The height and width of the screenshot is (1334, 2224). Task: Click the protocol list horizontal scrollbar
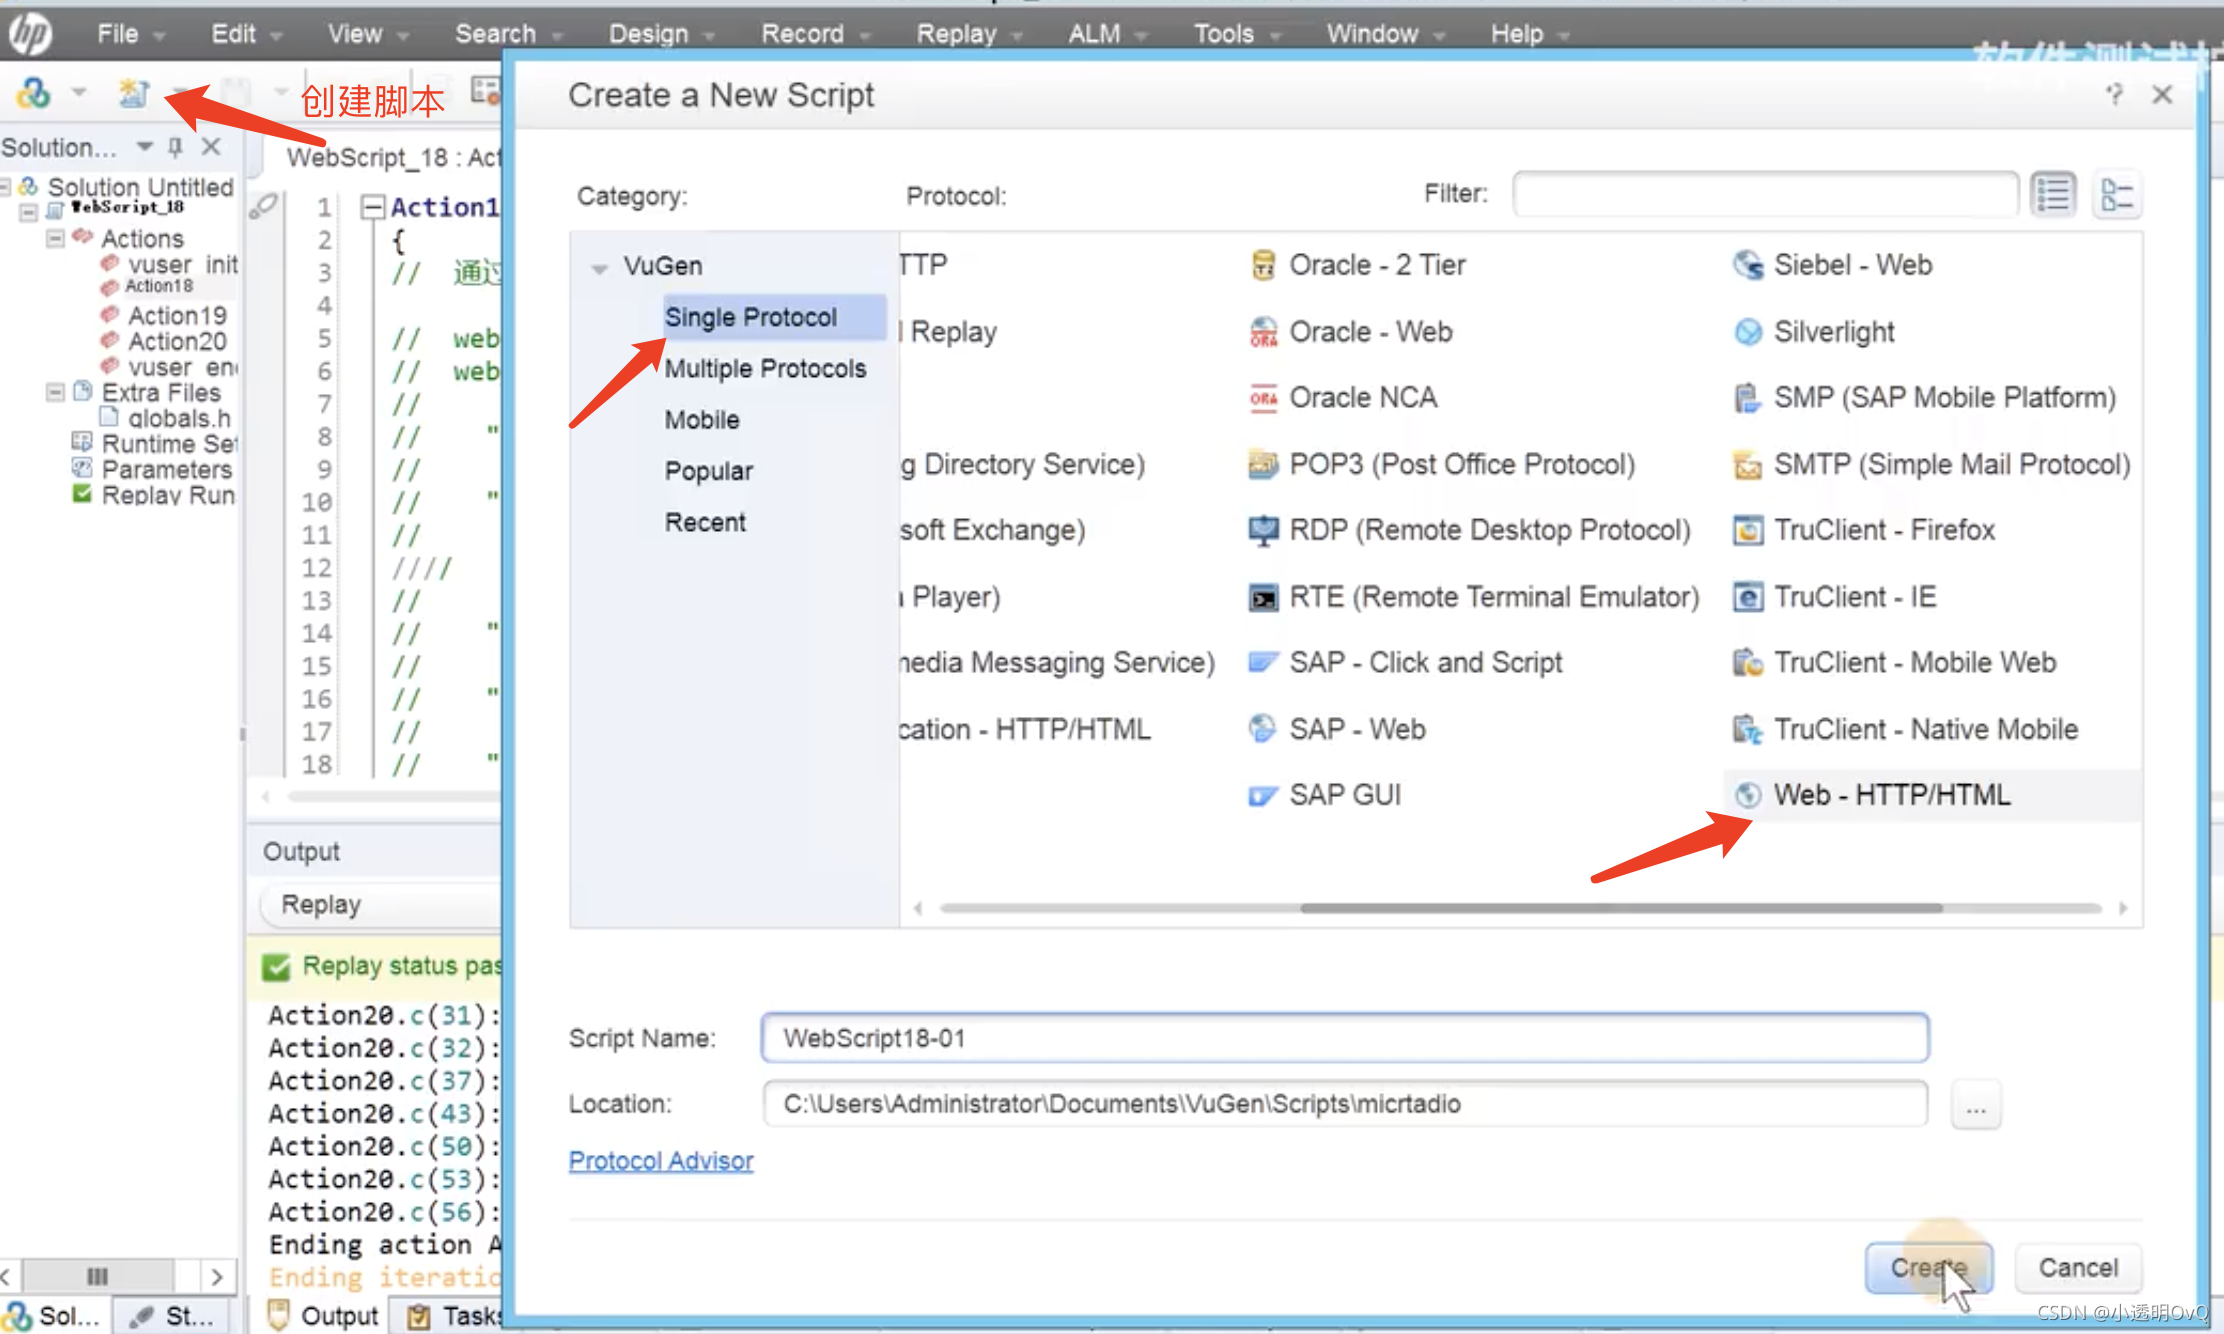point(1620,908)
